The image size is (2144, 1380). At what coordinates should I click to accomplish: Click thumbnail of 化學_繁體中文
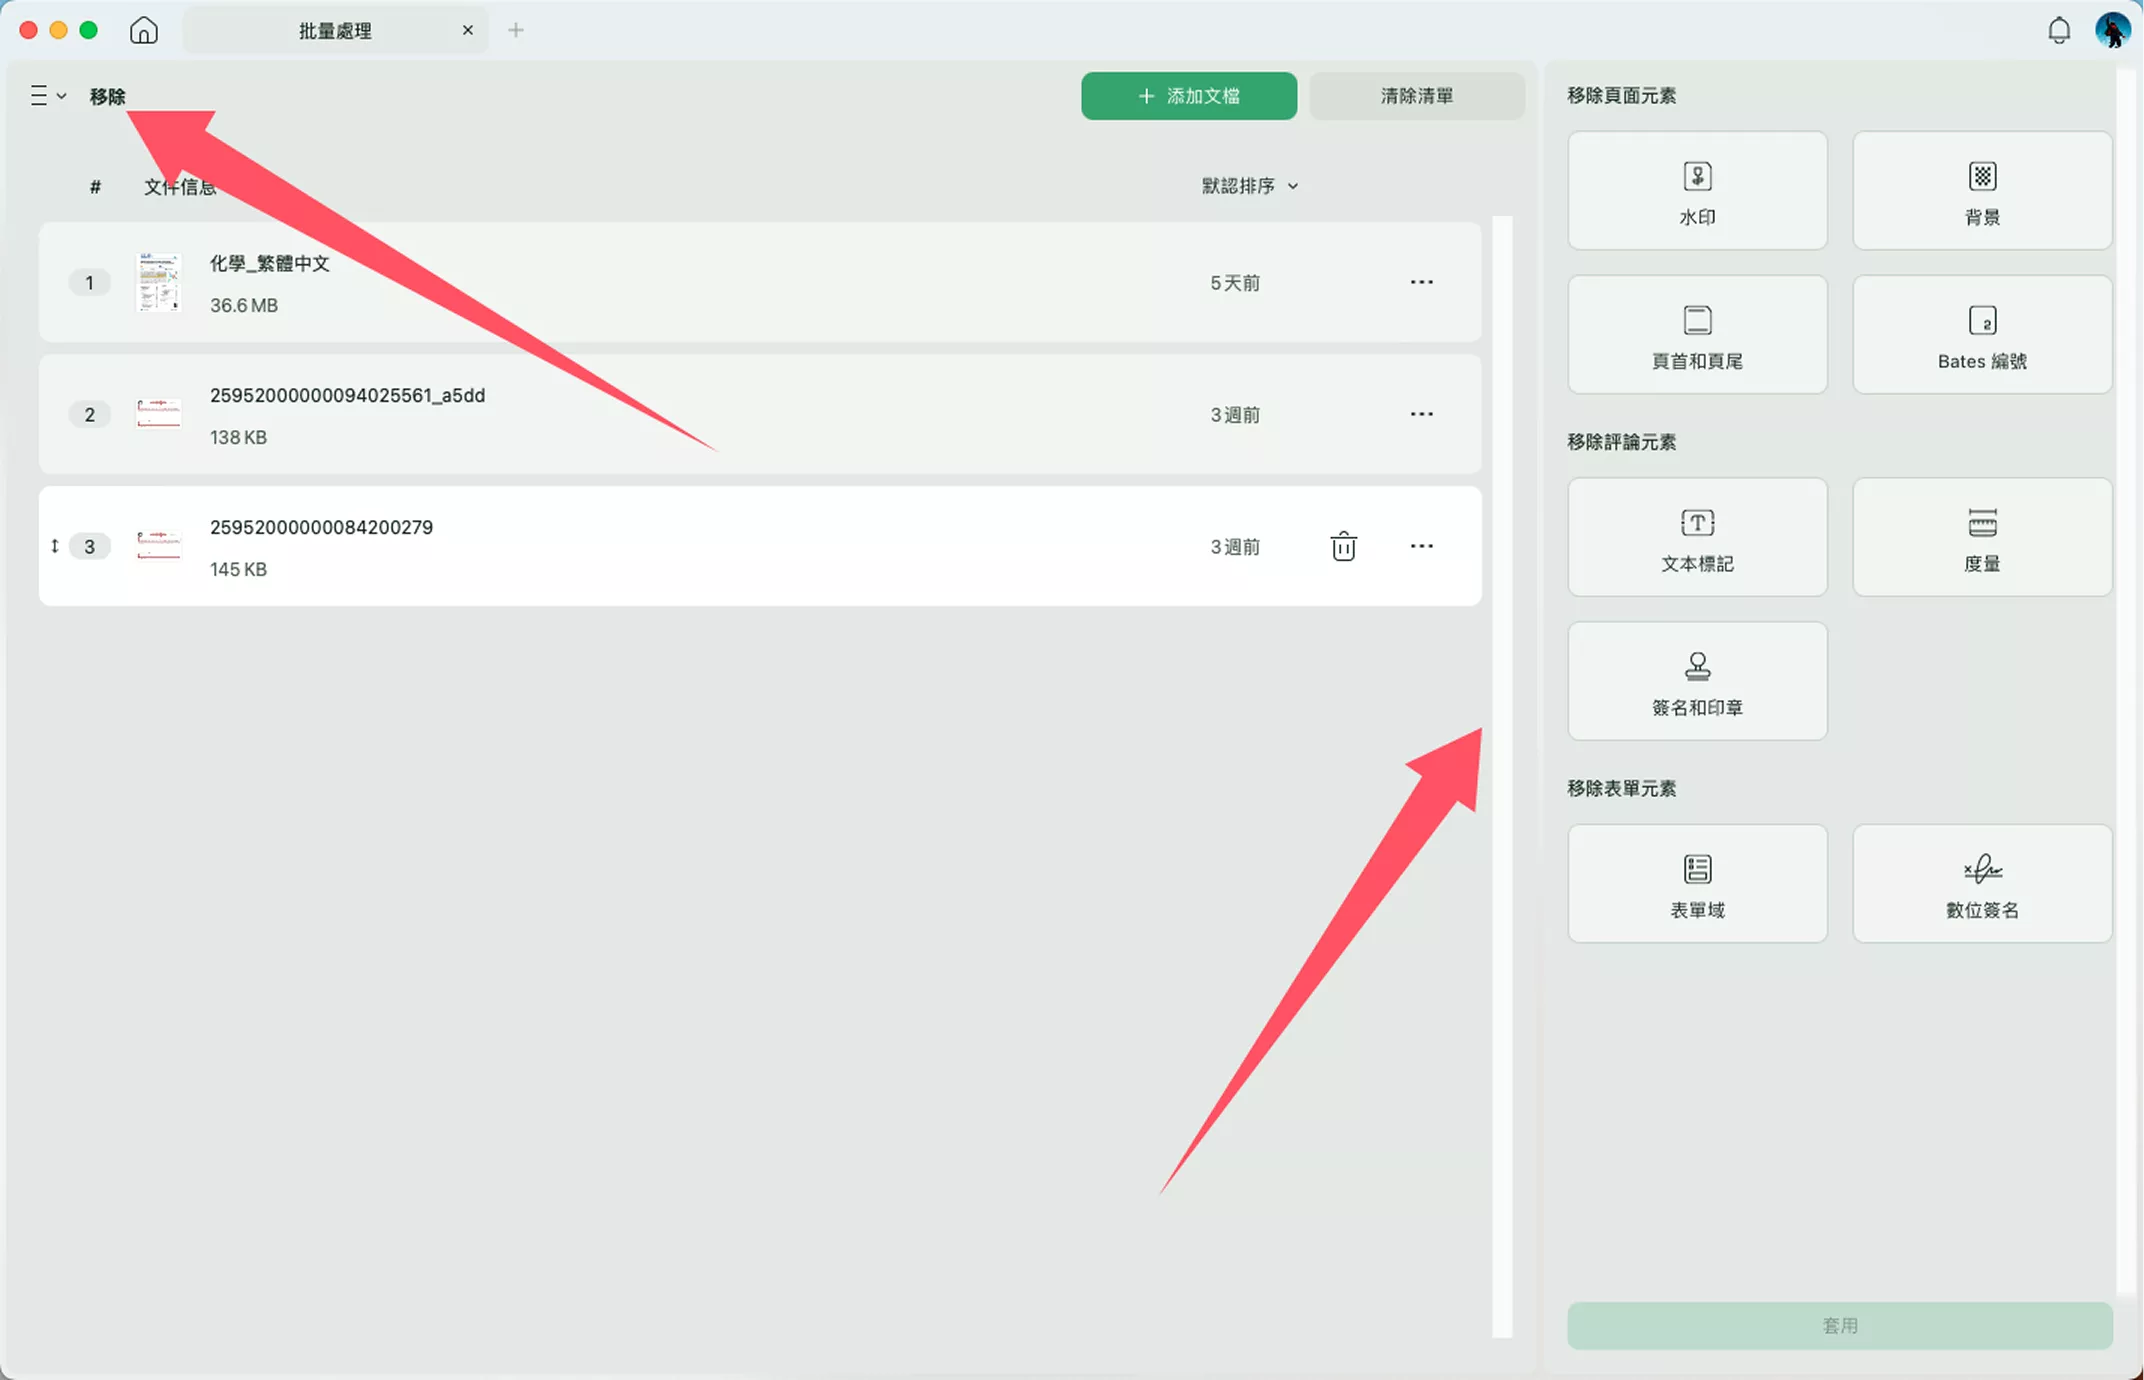pos(158,283)
